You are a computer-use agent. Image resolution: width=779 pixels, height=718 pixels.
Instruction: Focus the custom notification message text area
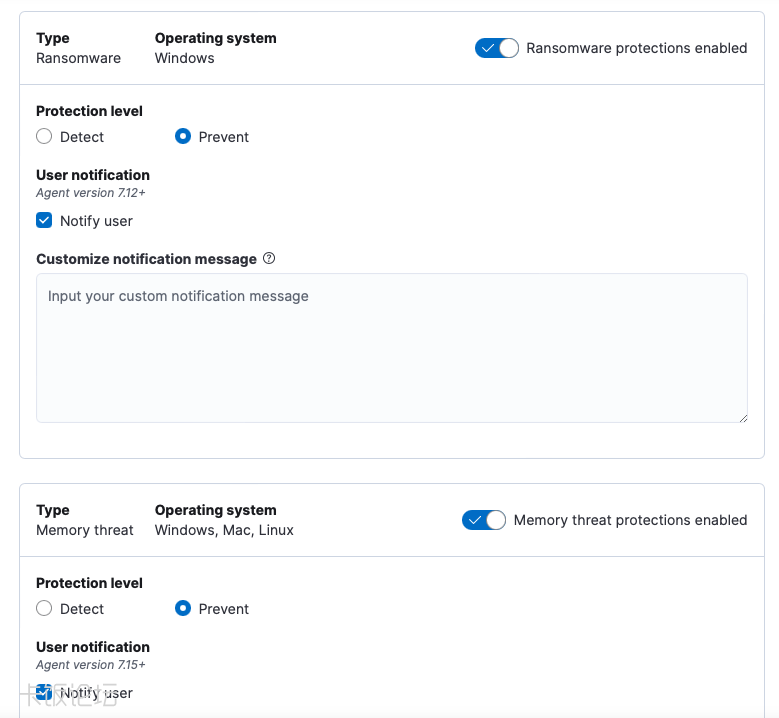click(x=391, y=348)
